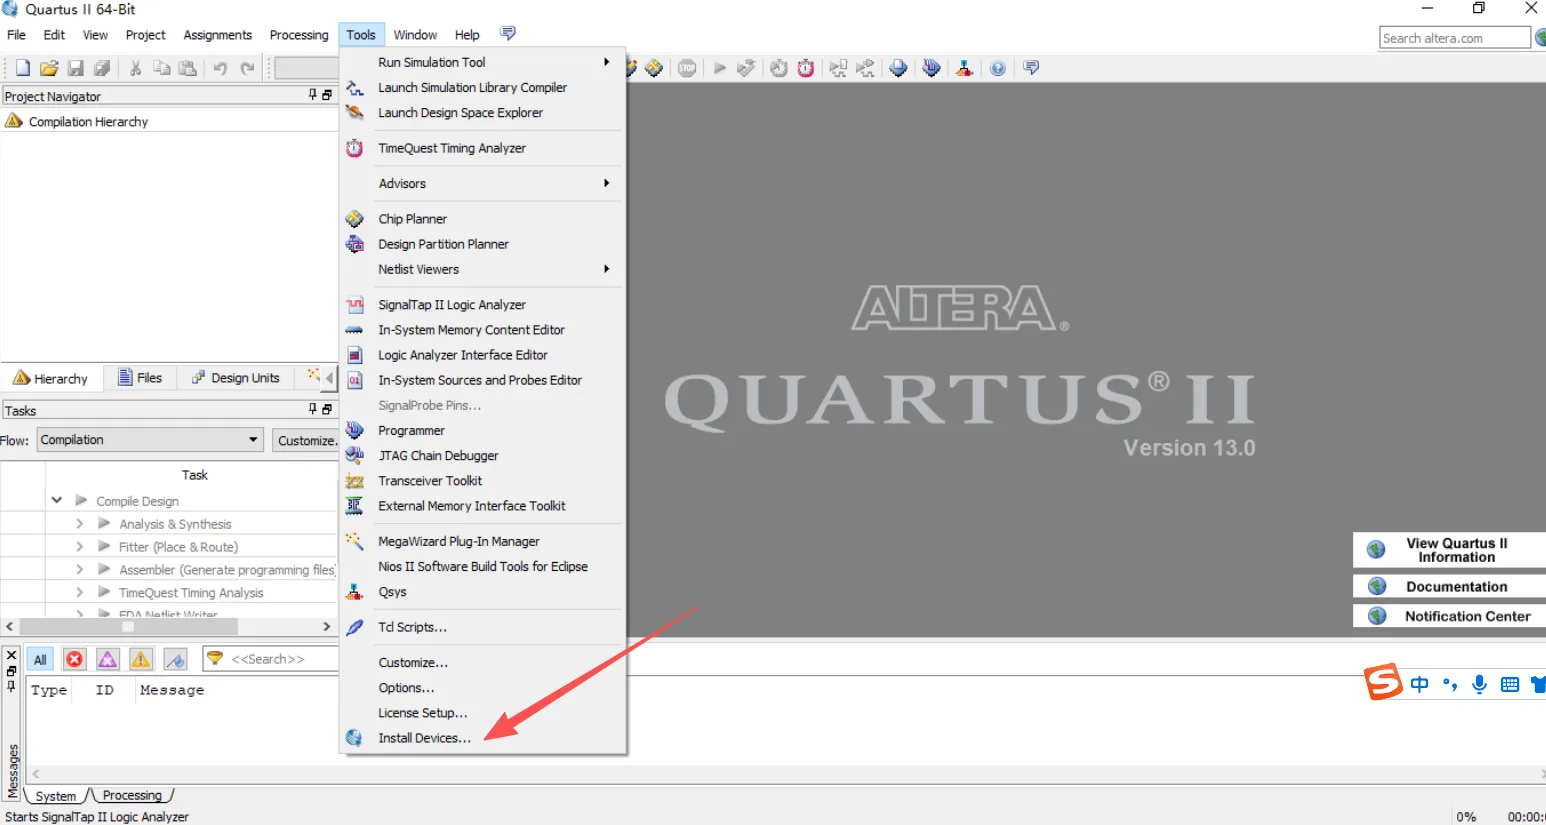Pin the Project Navigator panel
The image size is (1546, 825).
click(312, 95)
